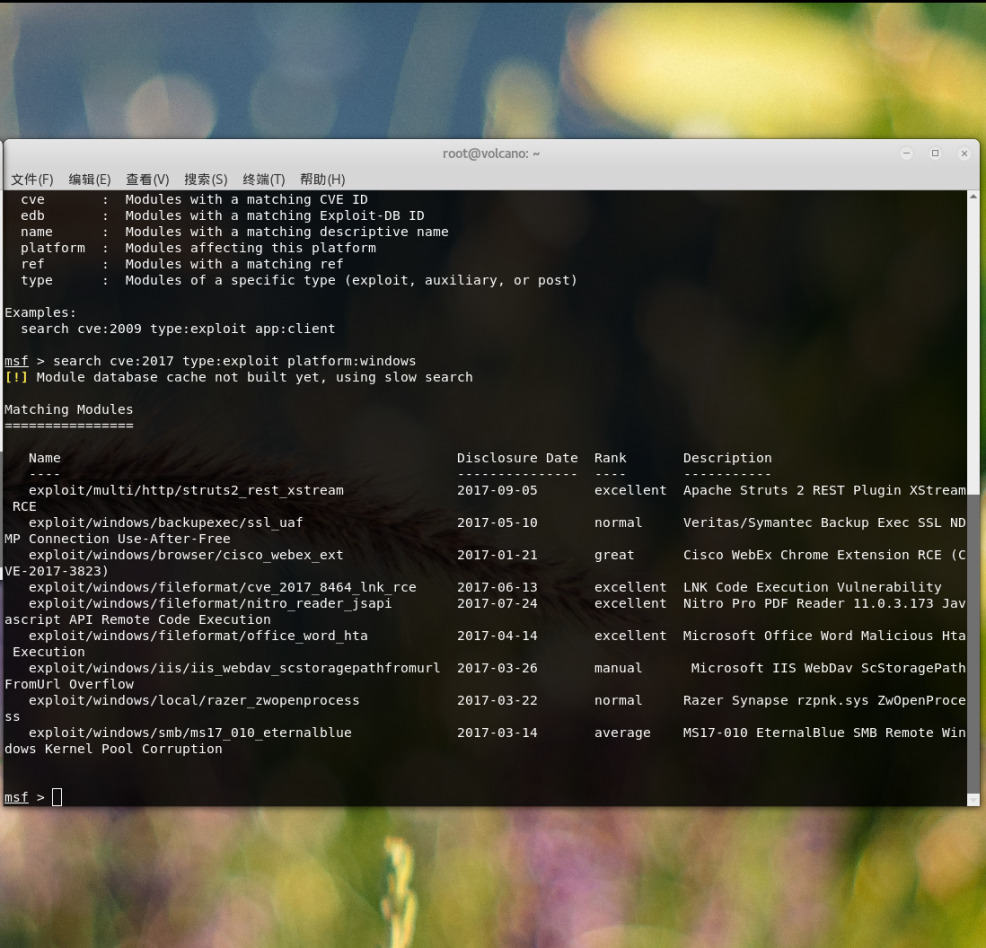Click the [!] warning marker

[16, 377]
